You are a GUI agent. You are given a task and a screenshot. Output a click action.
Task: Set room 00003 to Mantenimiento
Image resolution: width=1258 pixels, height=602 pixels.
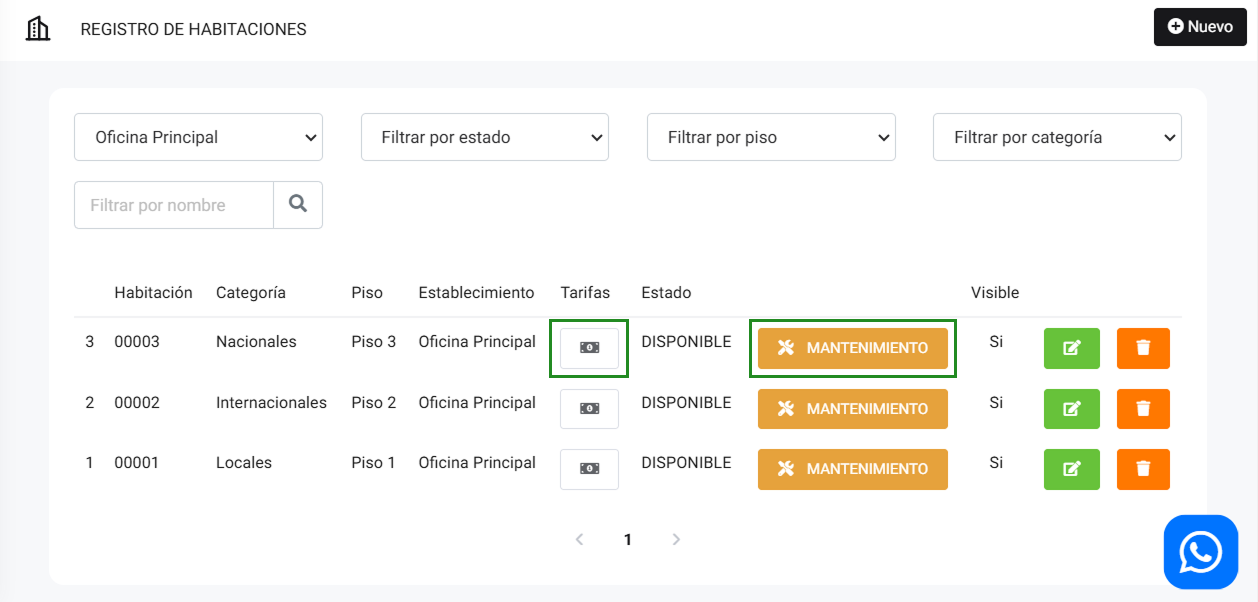click(852, 348)
